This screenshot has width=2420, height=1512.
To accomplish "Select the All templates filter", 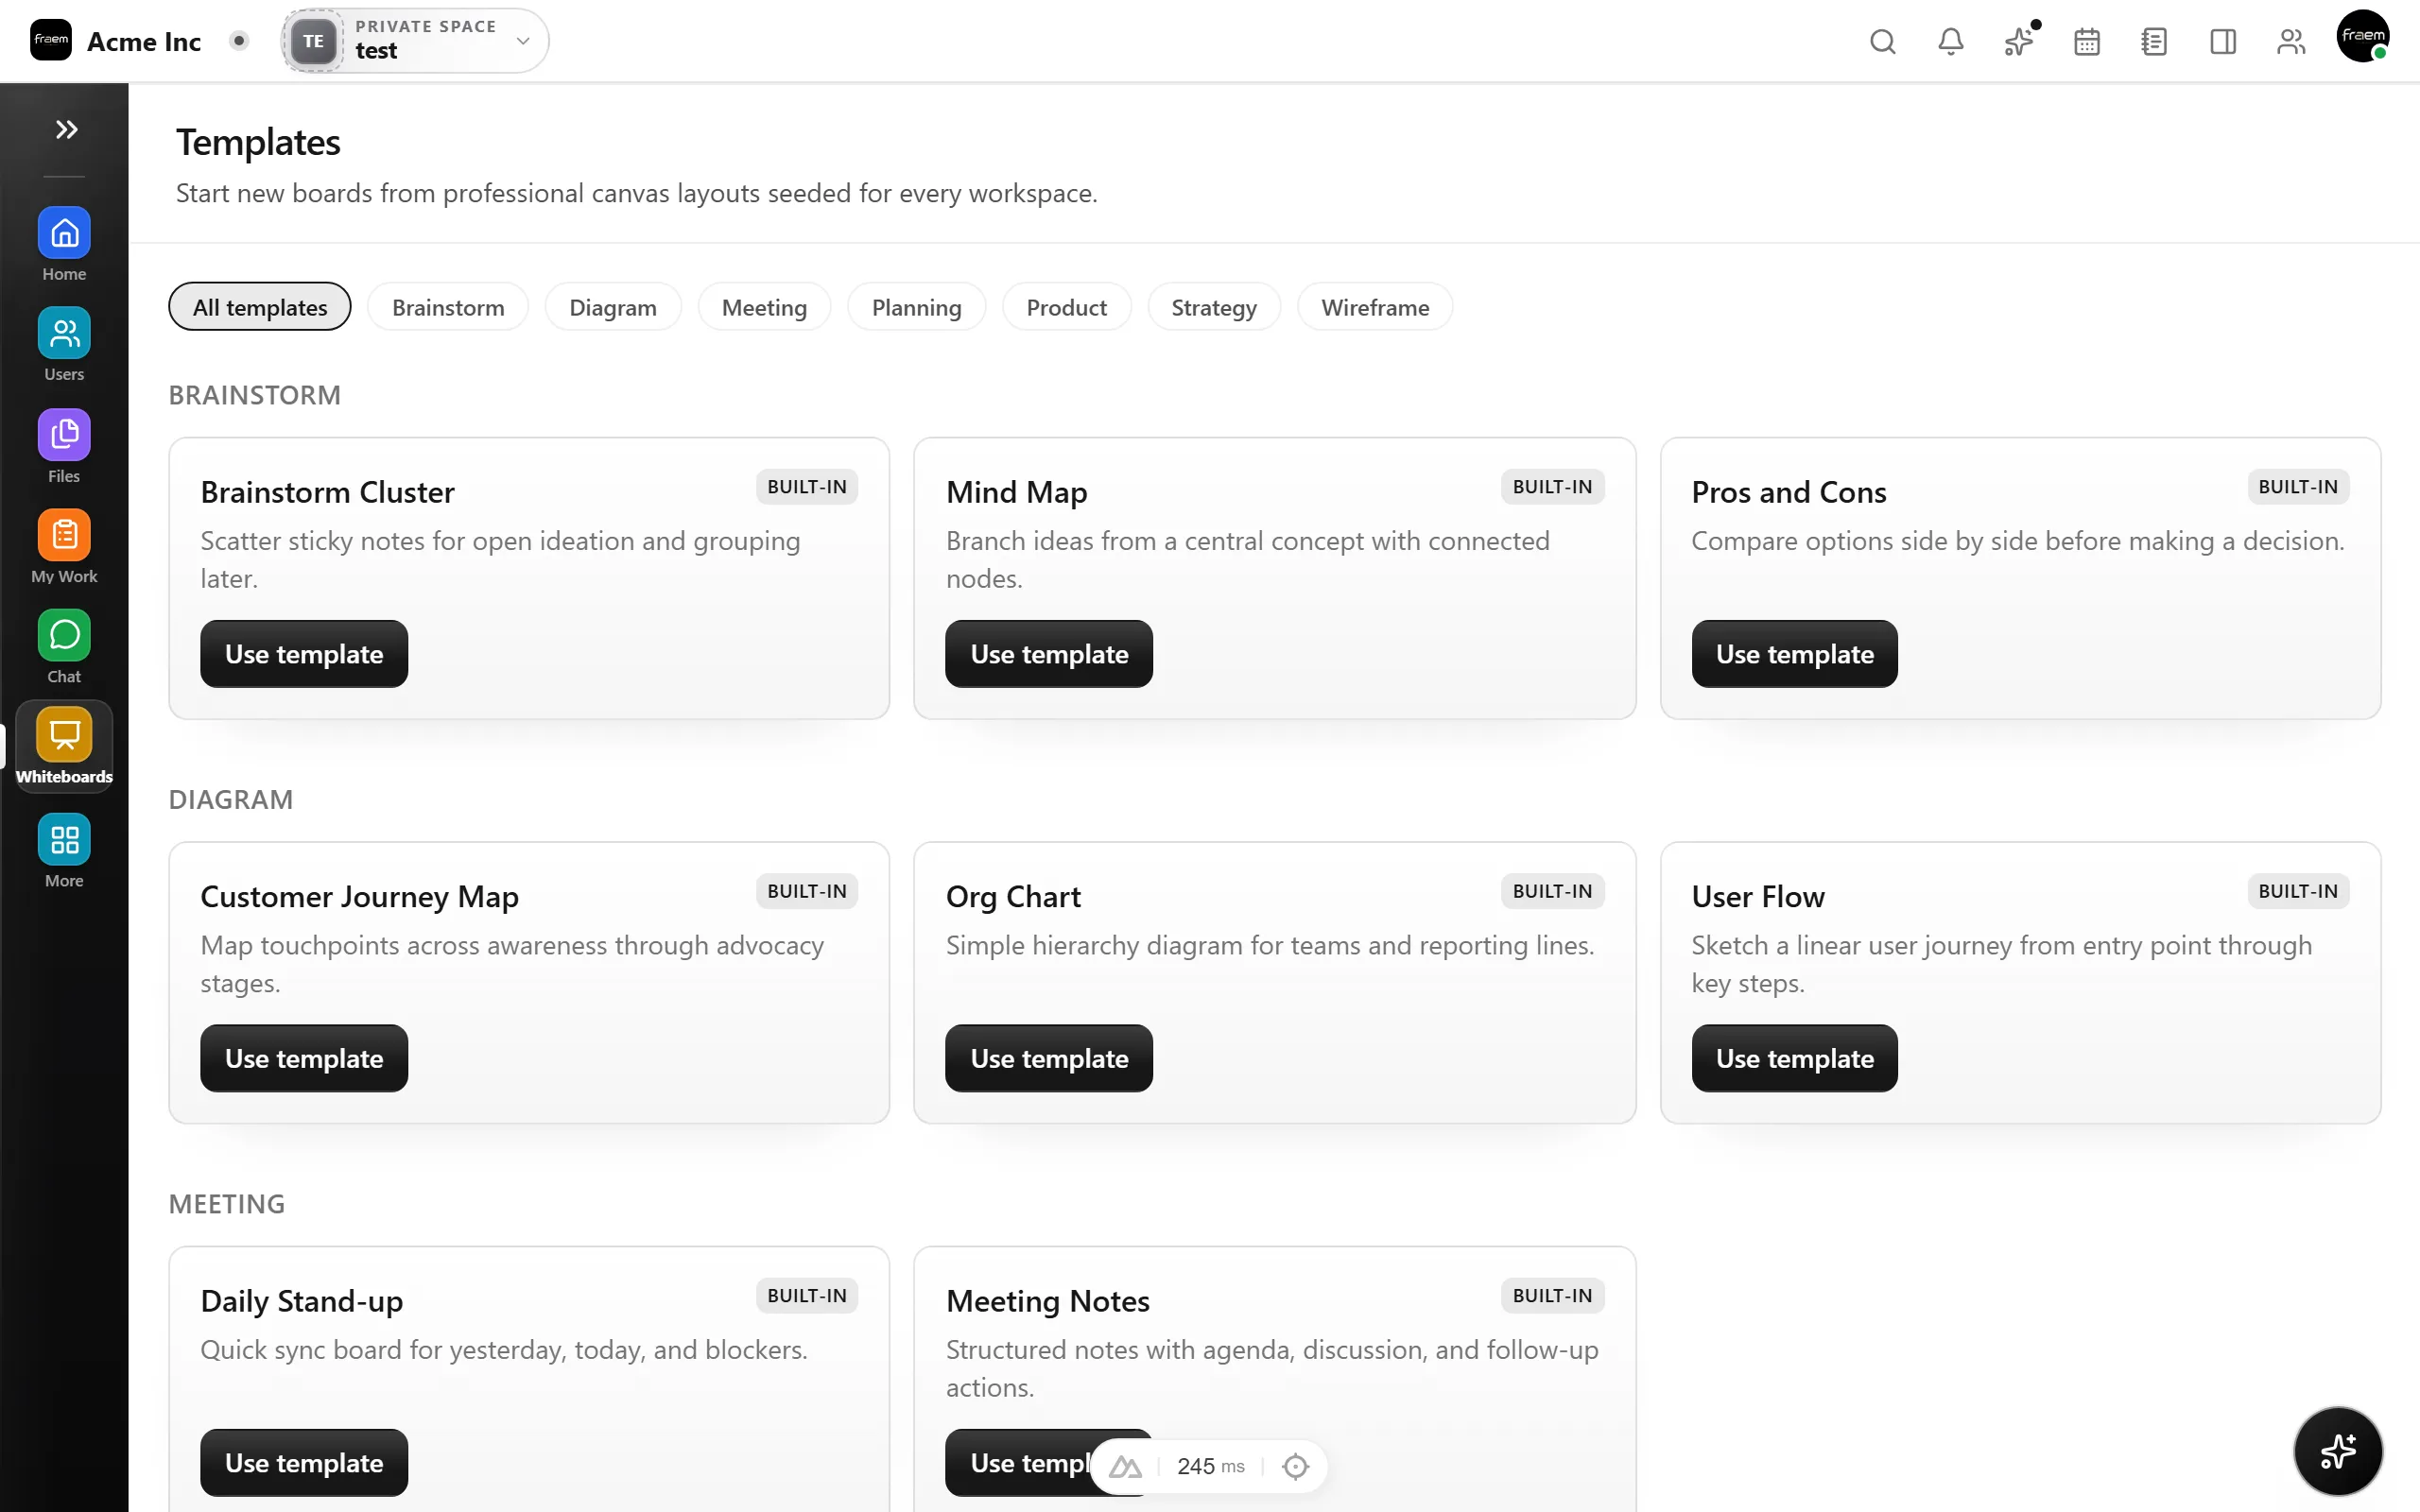I will tap(260, 307).
